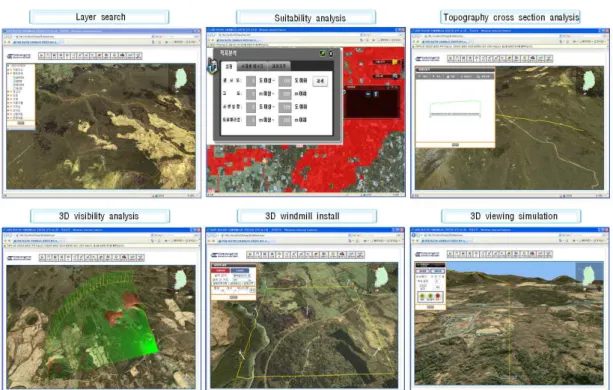Select the browser tab in the Layer search window
This screenshot has height=390, width=613.
coord(37,42)
